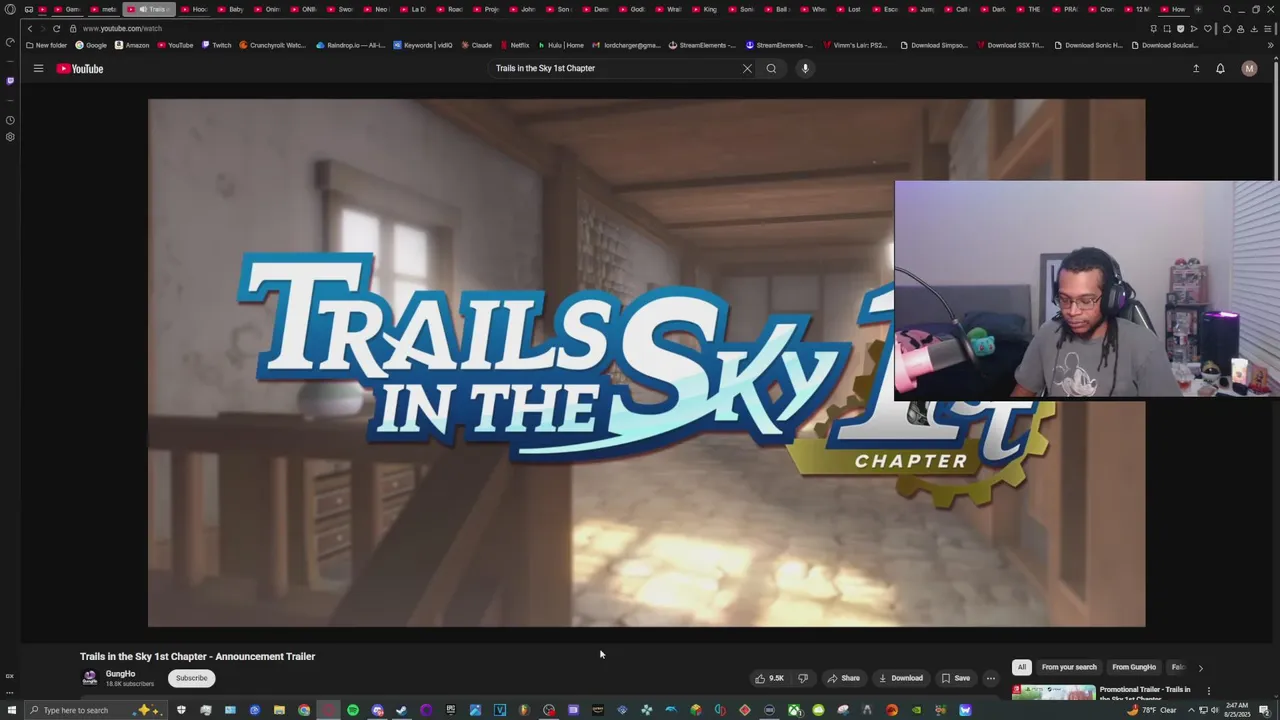This screenshot has height=720, width=1280.
Task: Clear the search query with the X
Action: coord(747,68)
